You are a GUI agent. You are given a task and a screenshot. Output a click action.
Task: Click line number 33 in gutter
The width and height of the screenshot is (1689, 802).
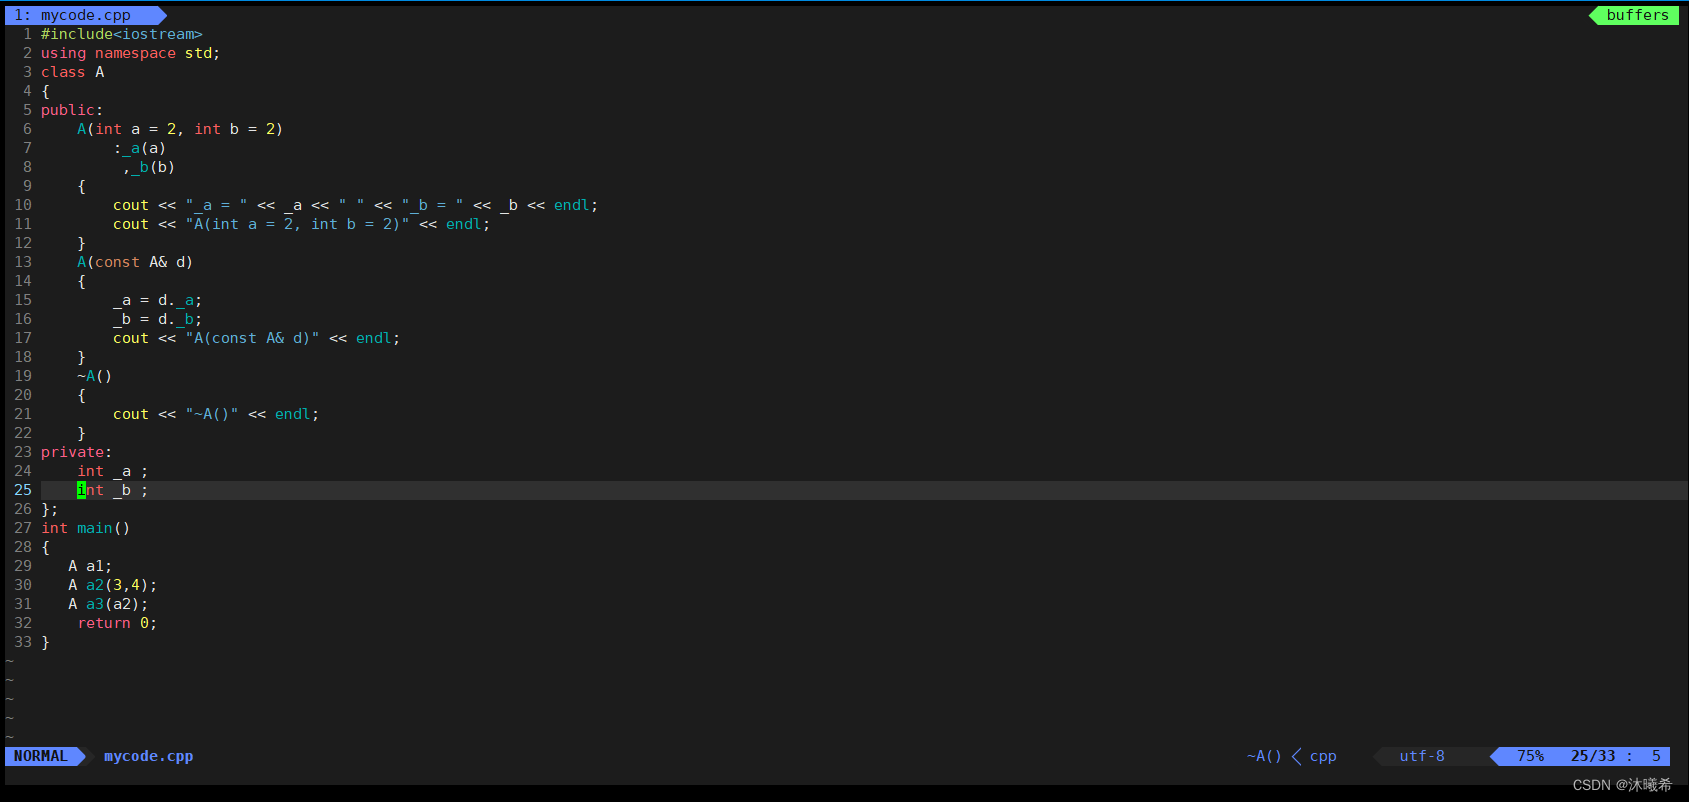(23, 642)
